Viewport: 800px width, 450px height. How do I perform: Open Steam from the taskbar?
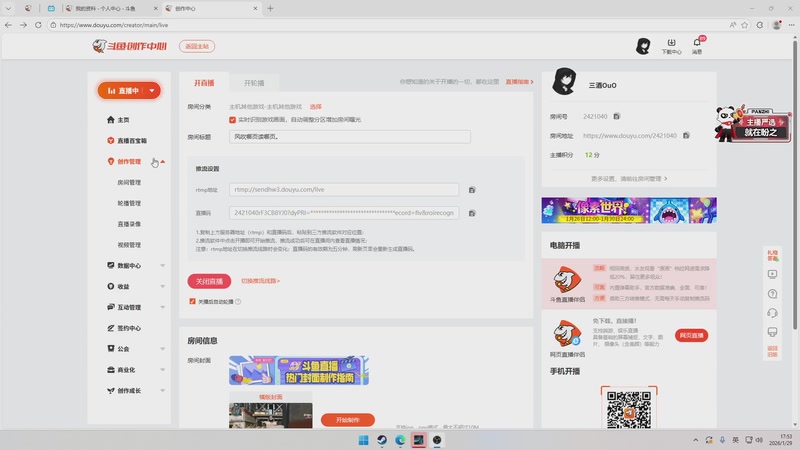(x=382, y=440)
